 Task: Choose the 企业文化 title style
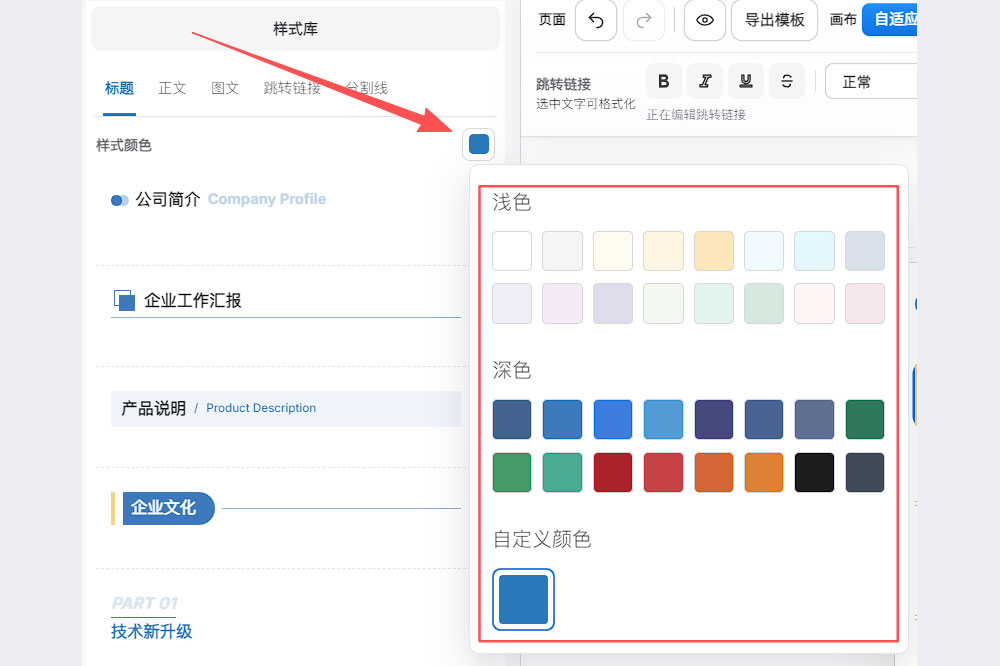[x=286, y=508]
